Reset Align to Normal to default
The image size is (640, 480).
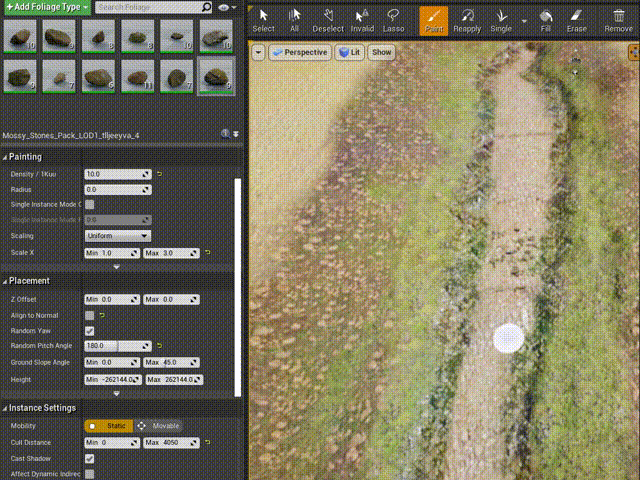pos(102,315)
